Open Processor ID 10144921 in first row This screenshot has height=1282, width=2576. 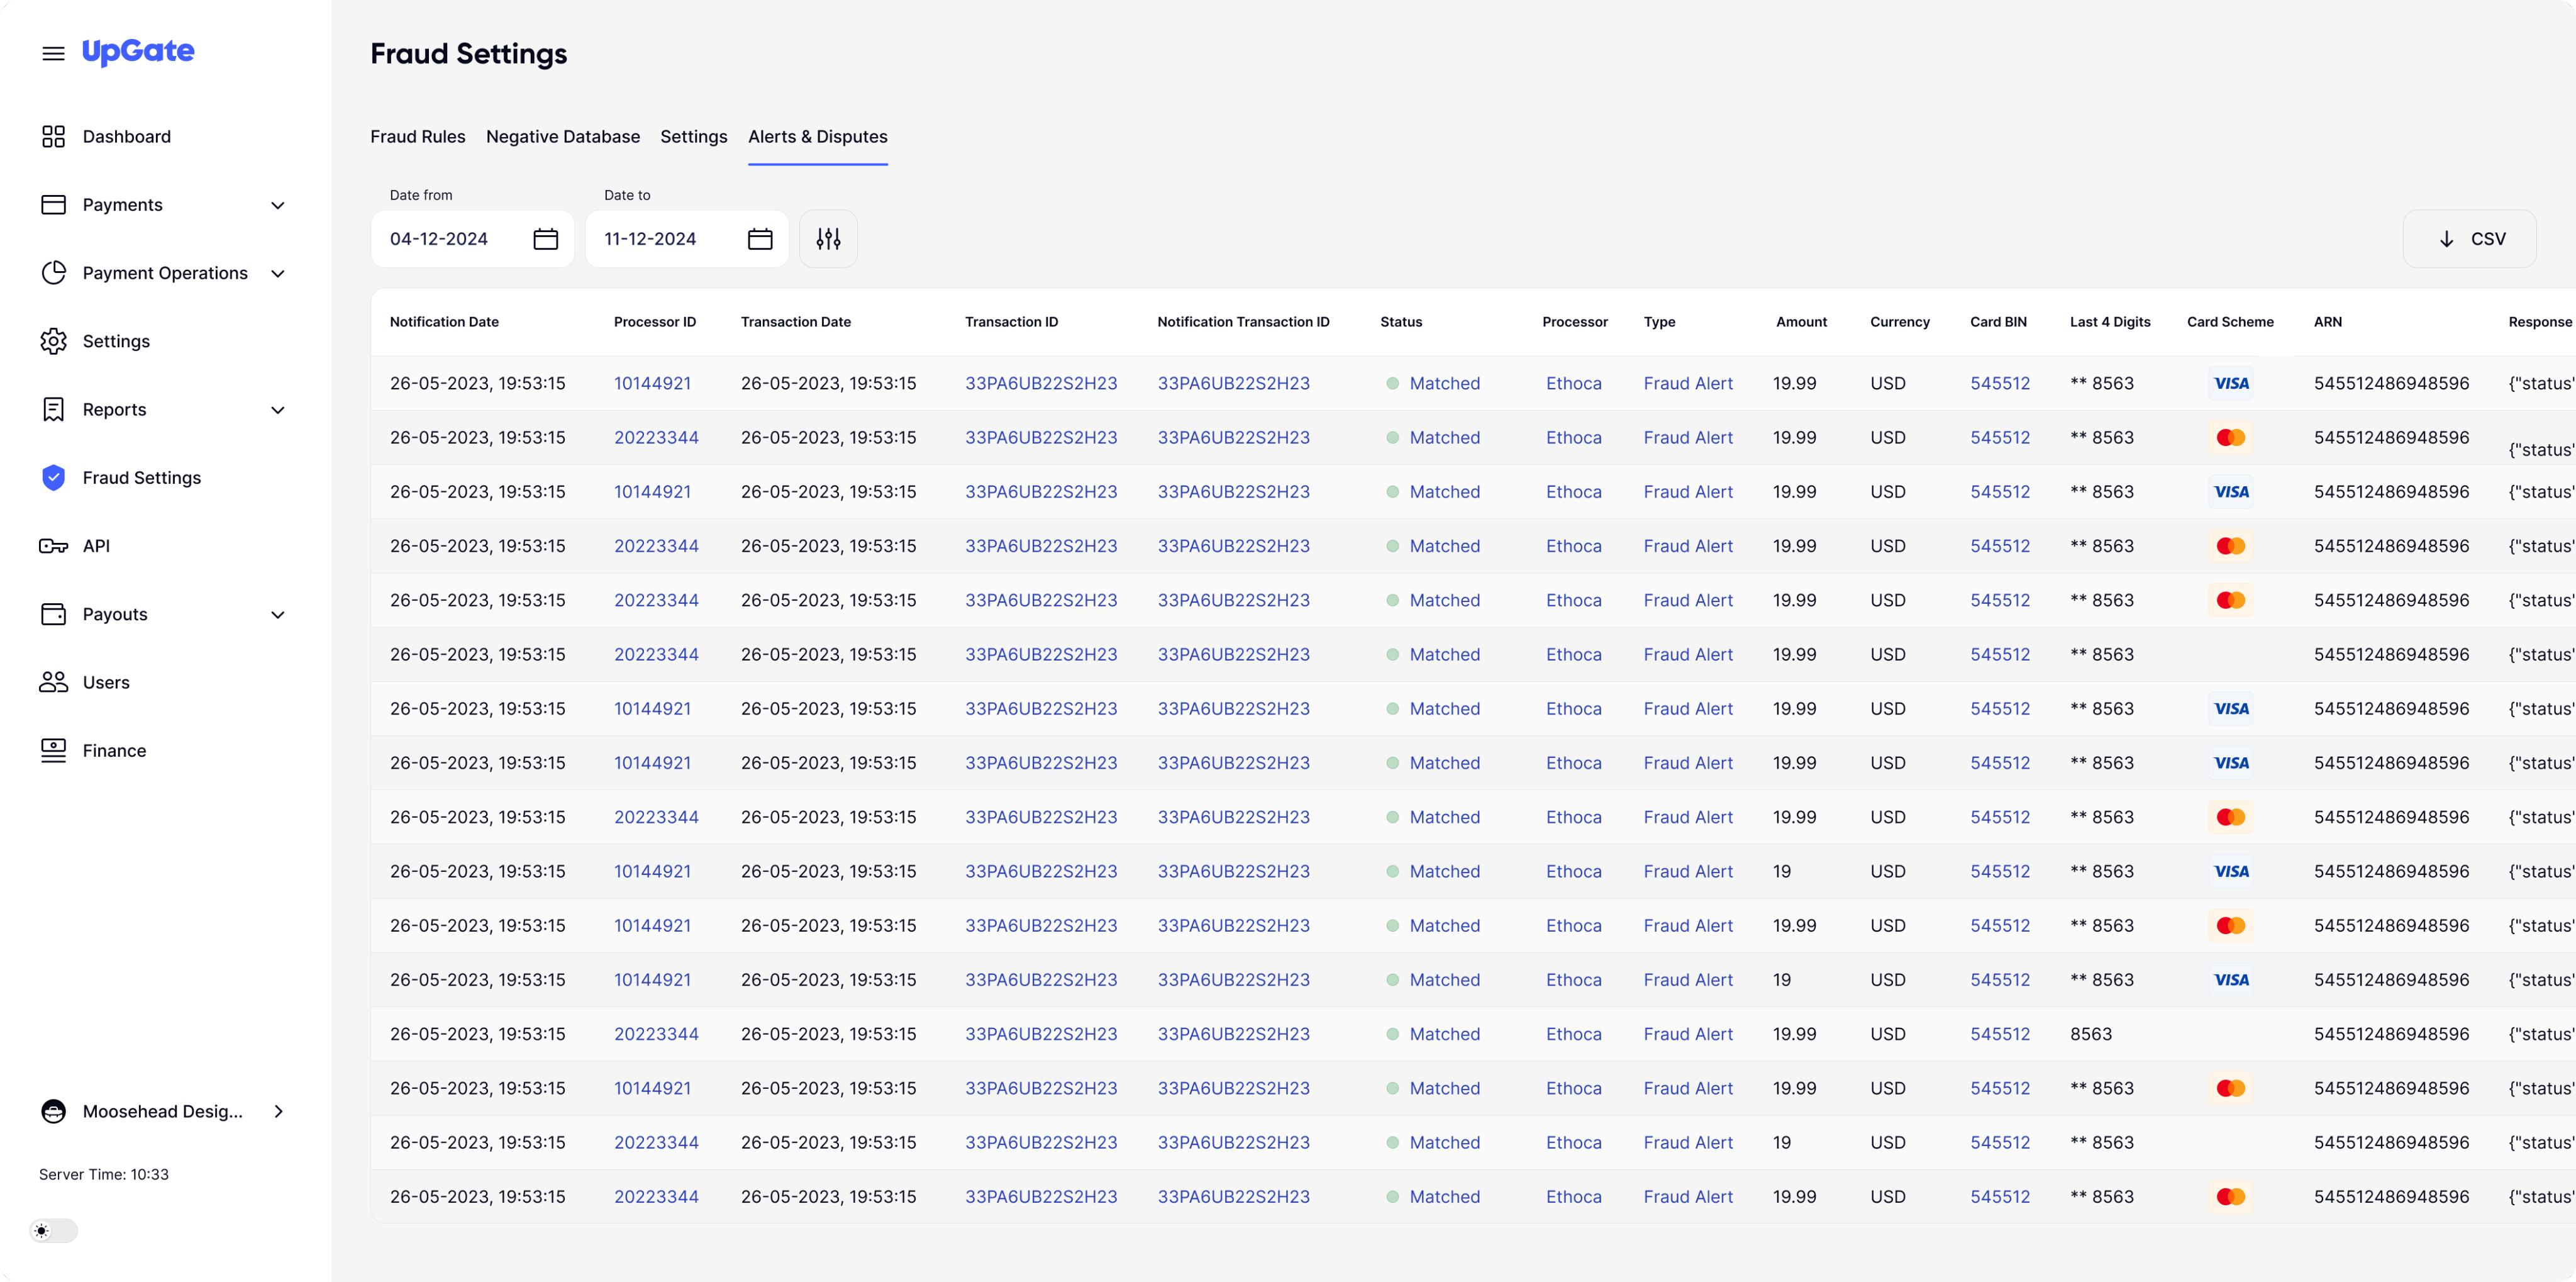point(652,383)
